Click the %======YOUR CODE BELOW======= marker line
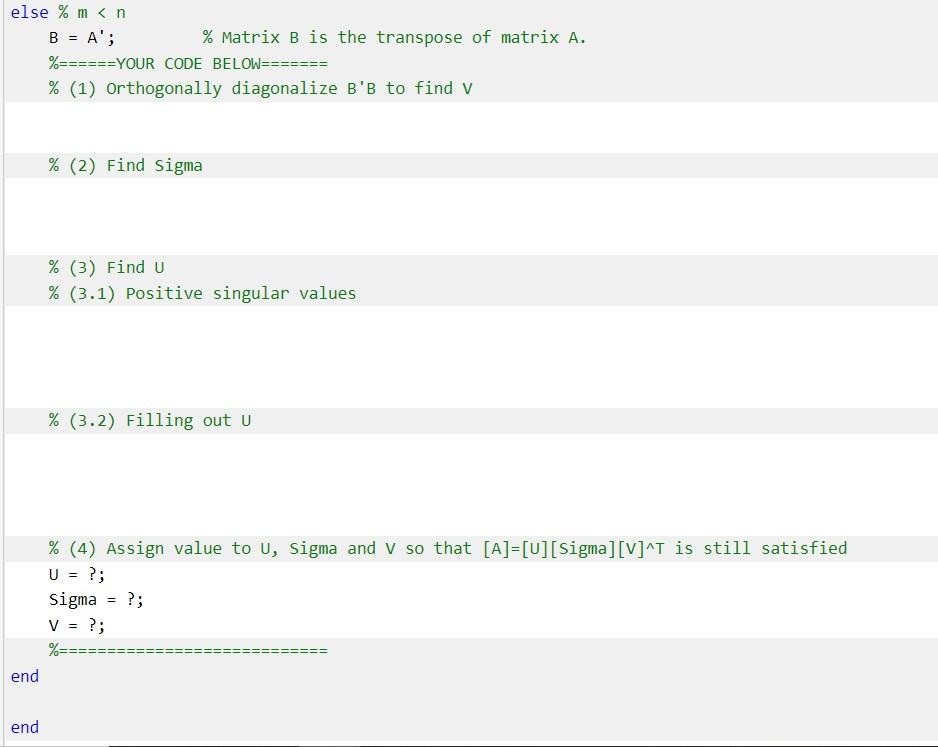Image resolution: width=938 pixels, height=747 pixels. click(187, 63)
